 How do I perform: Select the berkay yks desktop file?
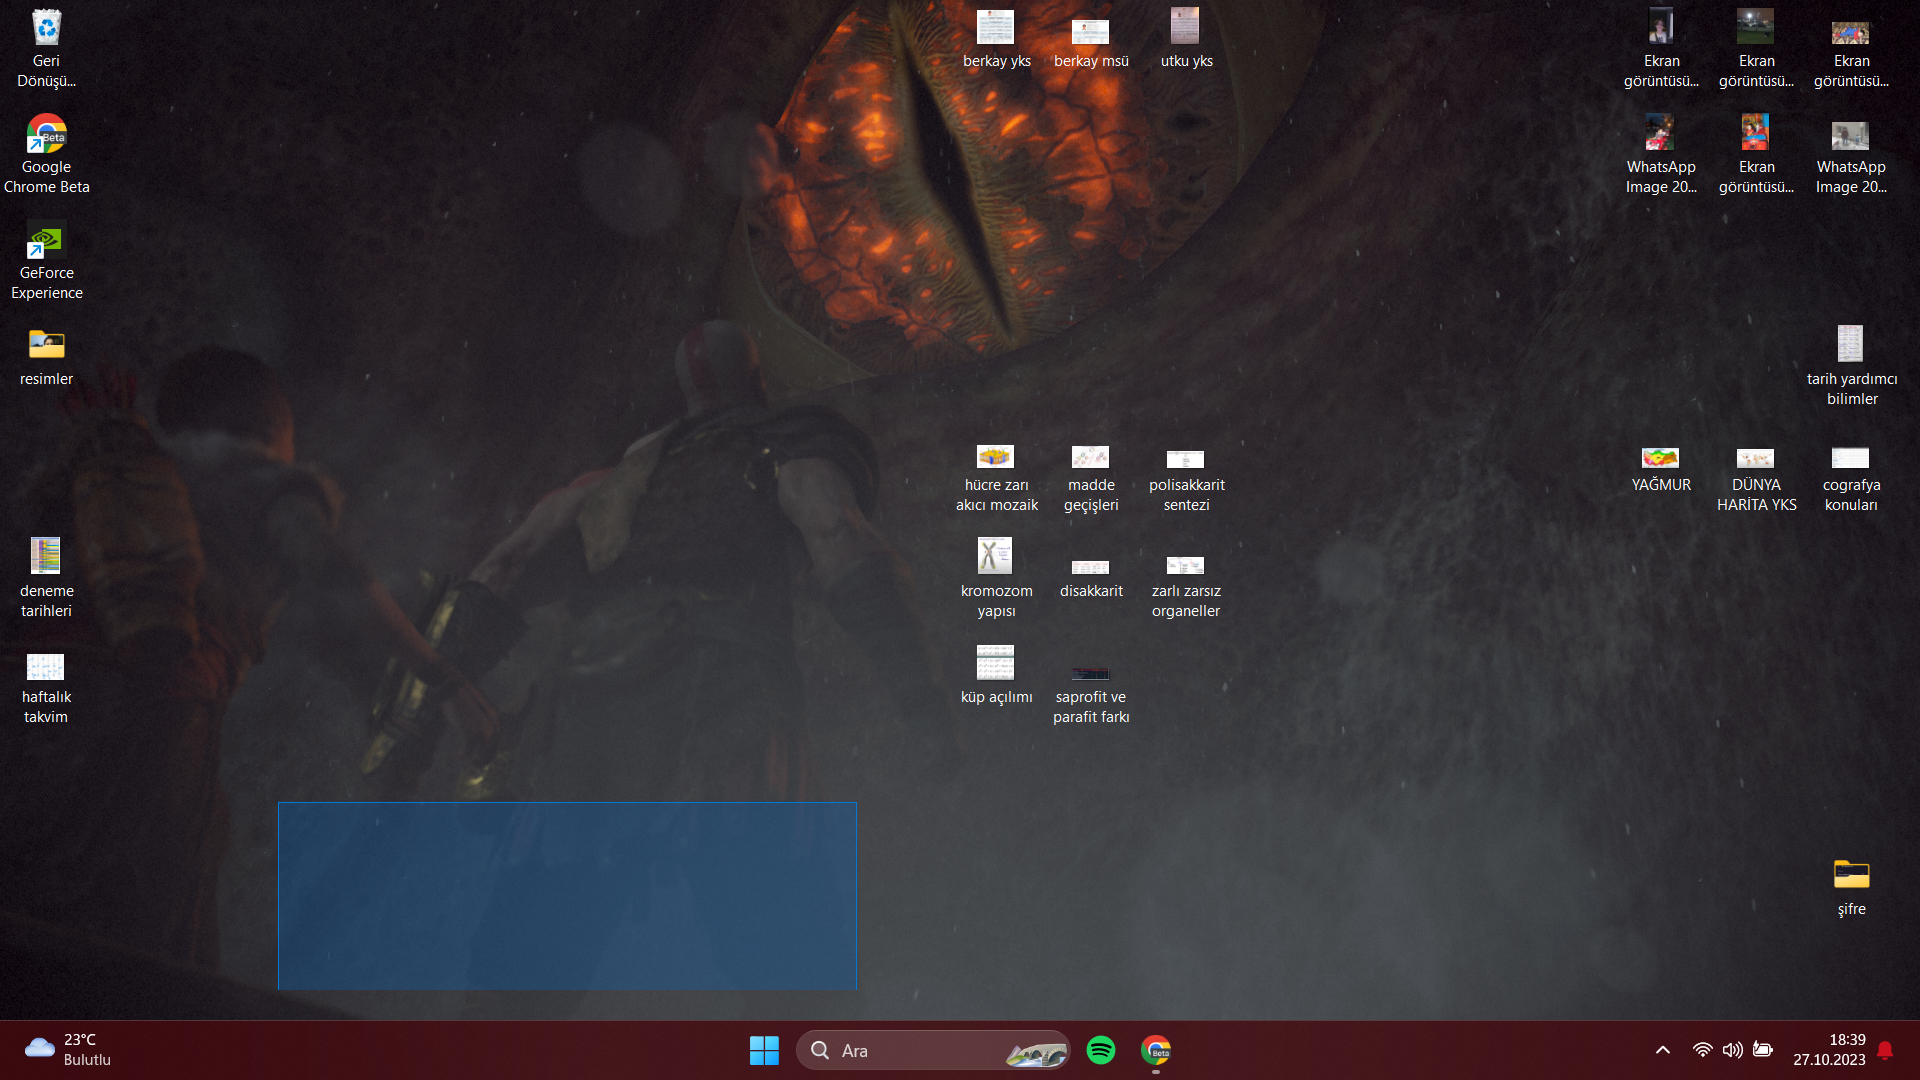point(996,40)
